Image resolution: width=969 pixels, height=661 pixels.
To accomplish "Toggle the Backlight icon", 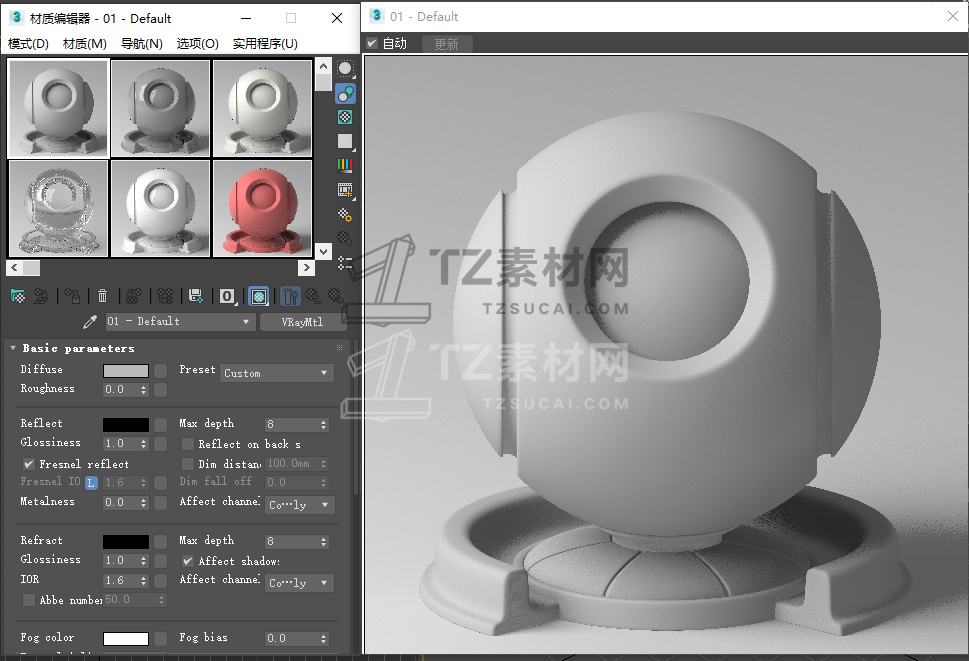I will (x=345, y=94).
